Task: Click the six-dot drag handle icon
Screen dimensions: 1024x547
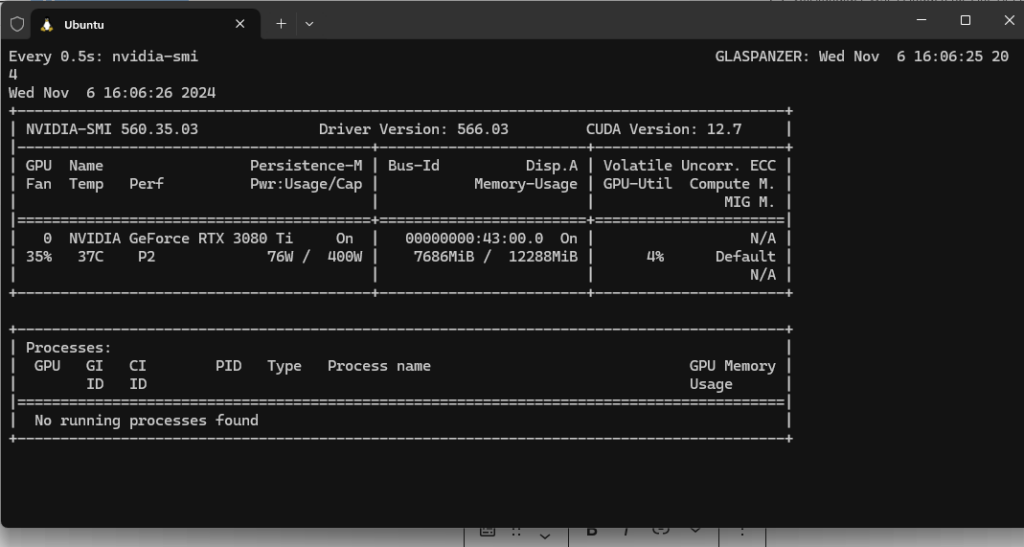Action: (517, 532)
